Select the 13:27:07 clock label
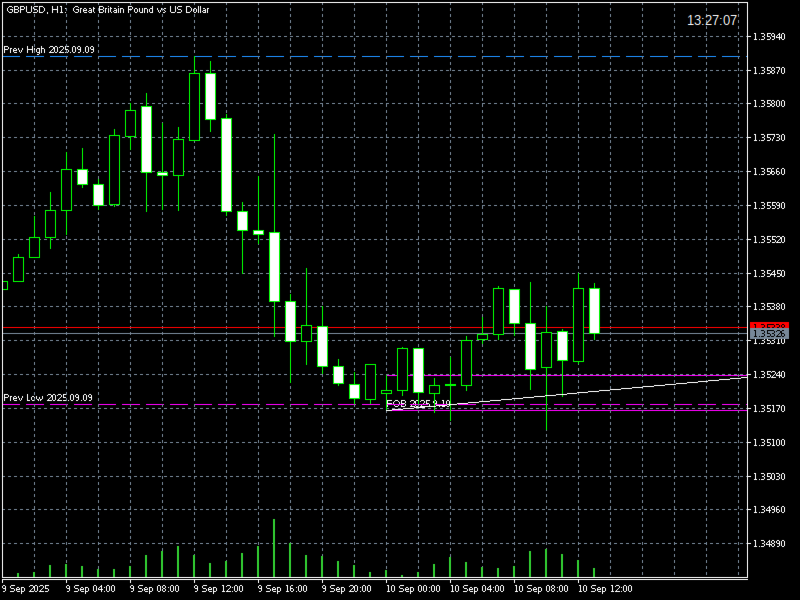The height and width of the screenshot is (600, 800). pyautogui.click(x=712, y=20)
